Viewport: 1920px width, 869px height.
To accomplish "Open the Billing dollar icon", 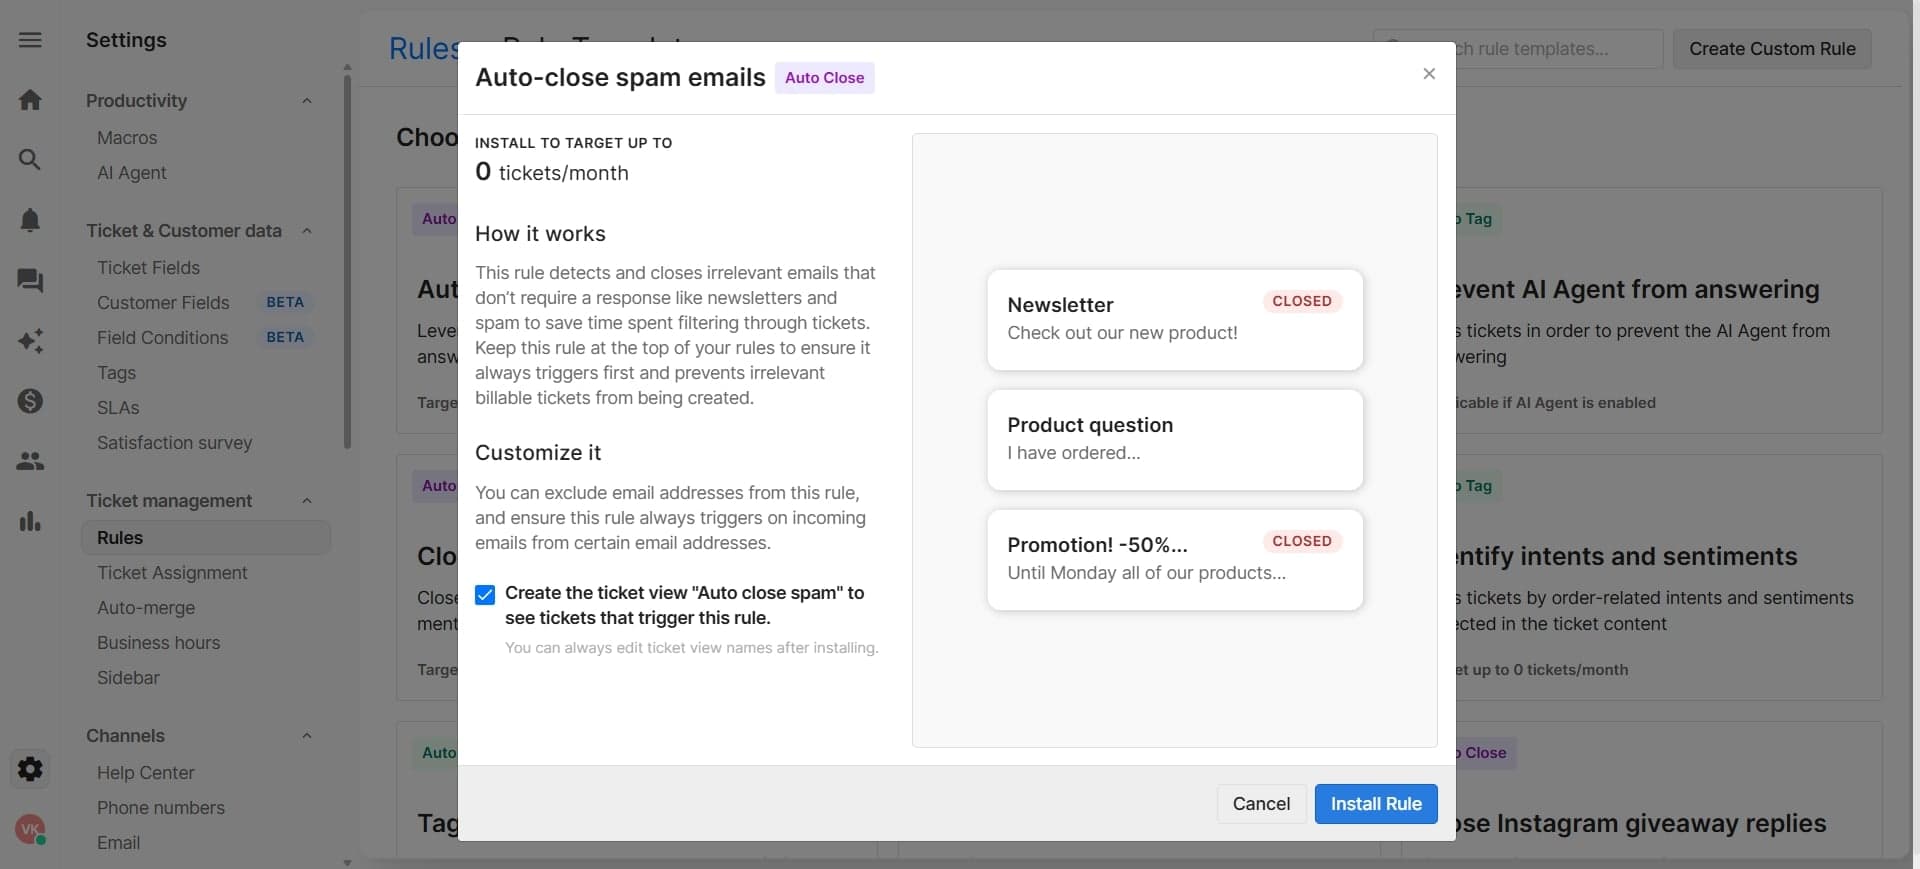I will [30, 401].
